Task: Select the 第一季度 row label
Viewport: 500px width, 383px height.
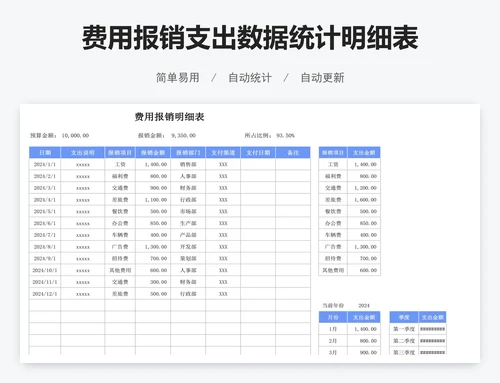Action: point(404,329)
